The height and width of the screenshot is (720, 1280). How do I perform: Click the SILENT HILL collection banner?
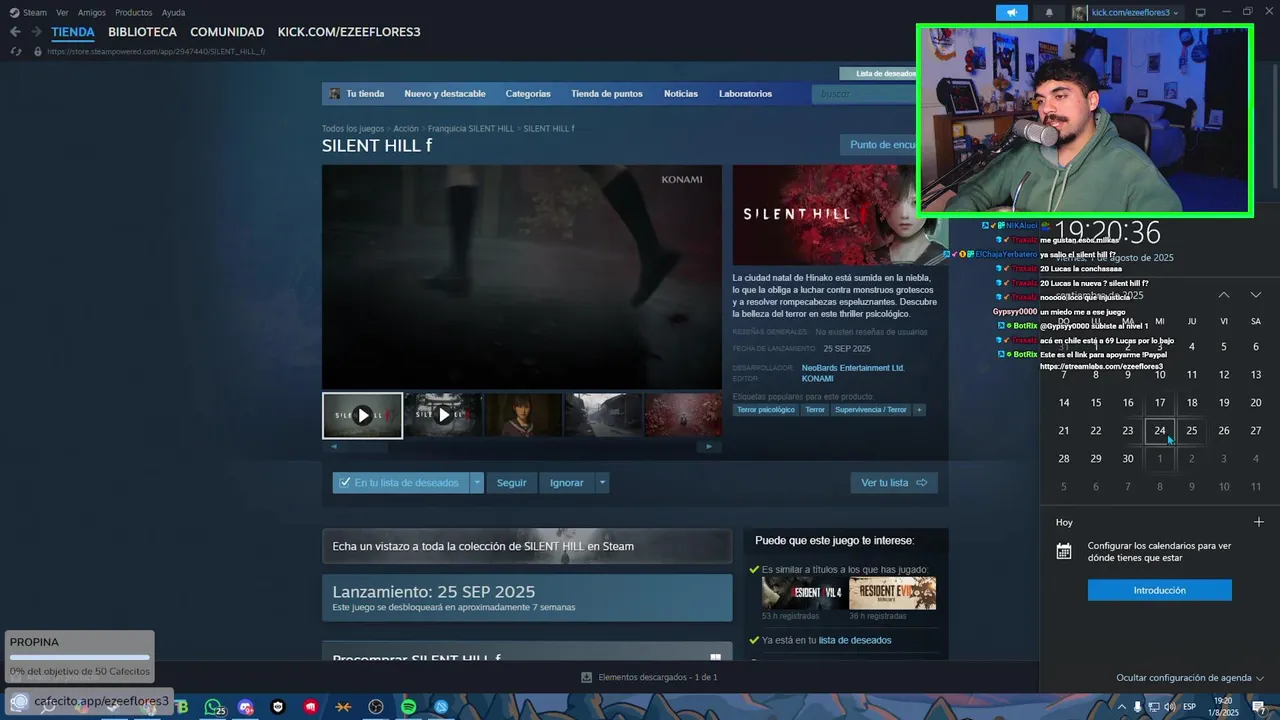point(527,546)
